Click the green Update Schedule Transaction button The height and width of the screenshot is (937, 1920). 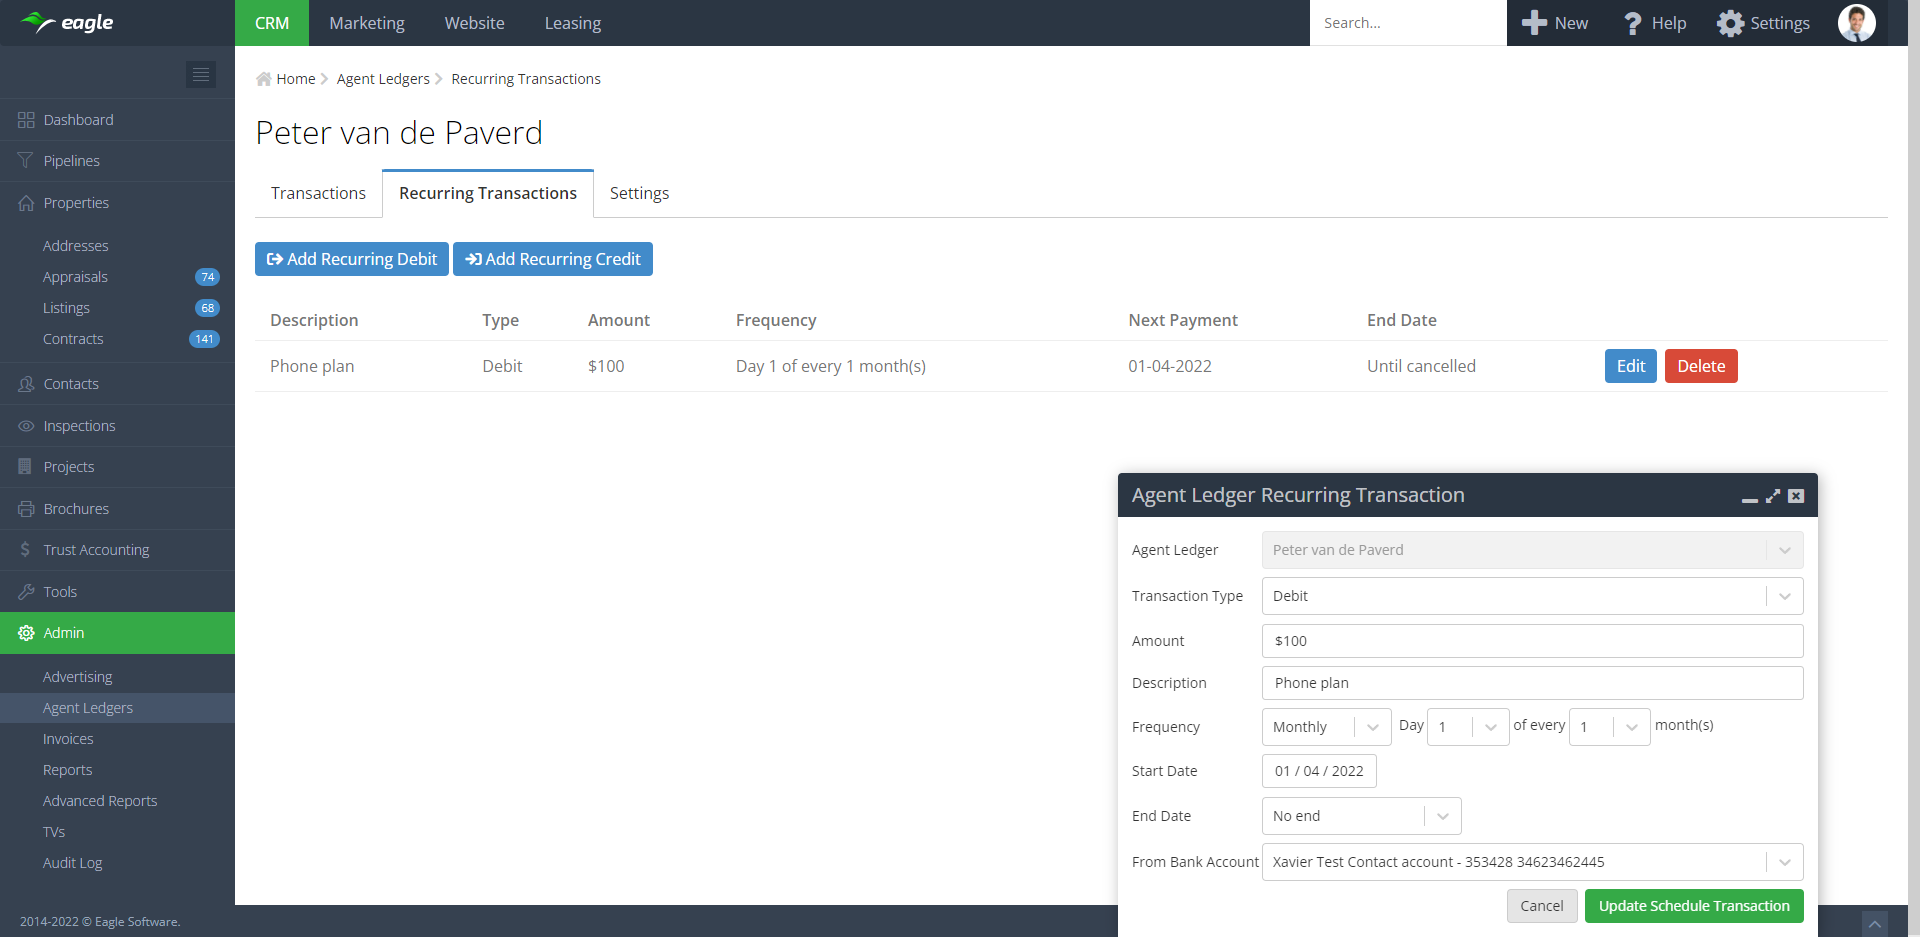[1694, 906]
